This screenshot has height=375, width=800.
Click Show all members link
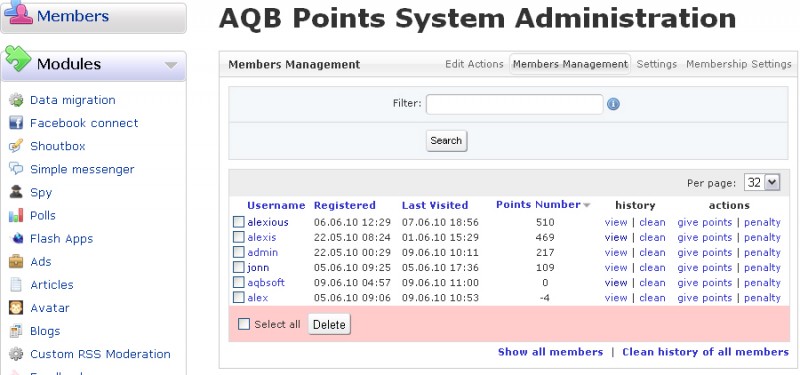pos(550,352)
